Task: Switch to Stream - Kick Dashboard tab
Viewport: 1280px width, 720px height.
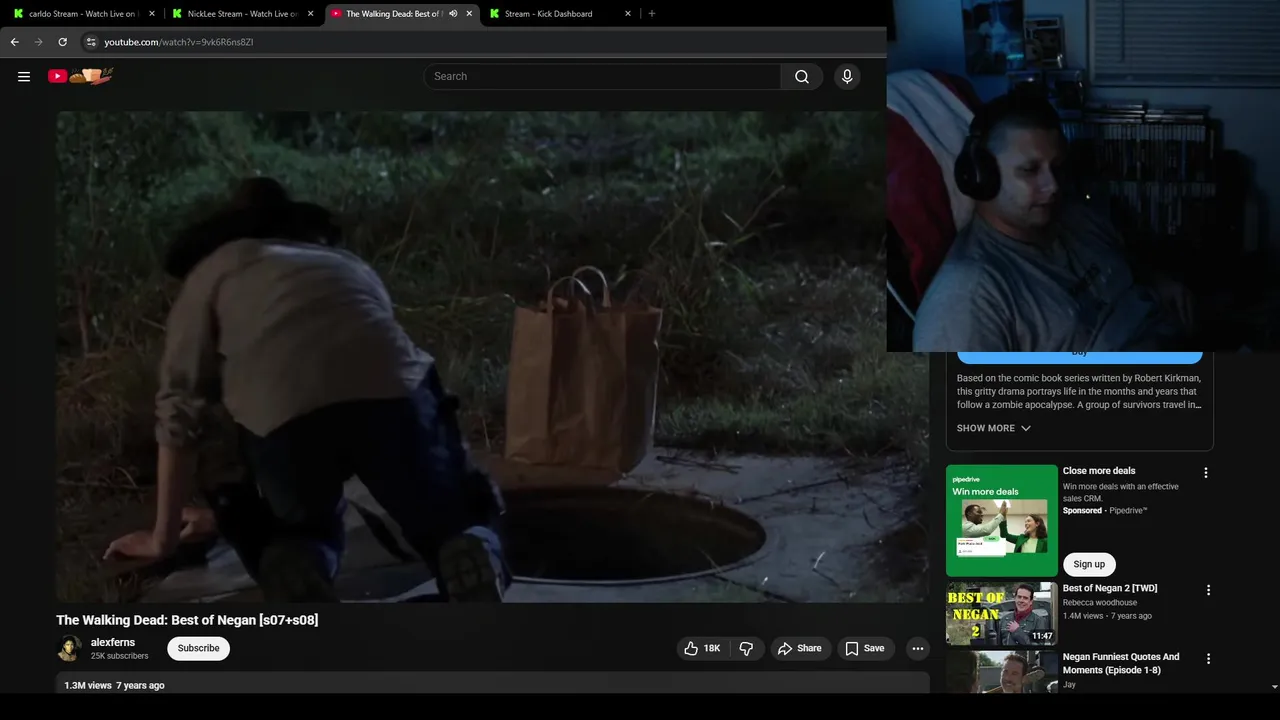Action: tap(549, 14)
